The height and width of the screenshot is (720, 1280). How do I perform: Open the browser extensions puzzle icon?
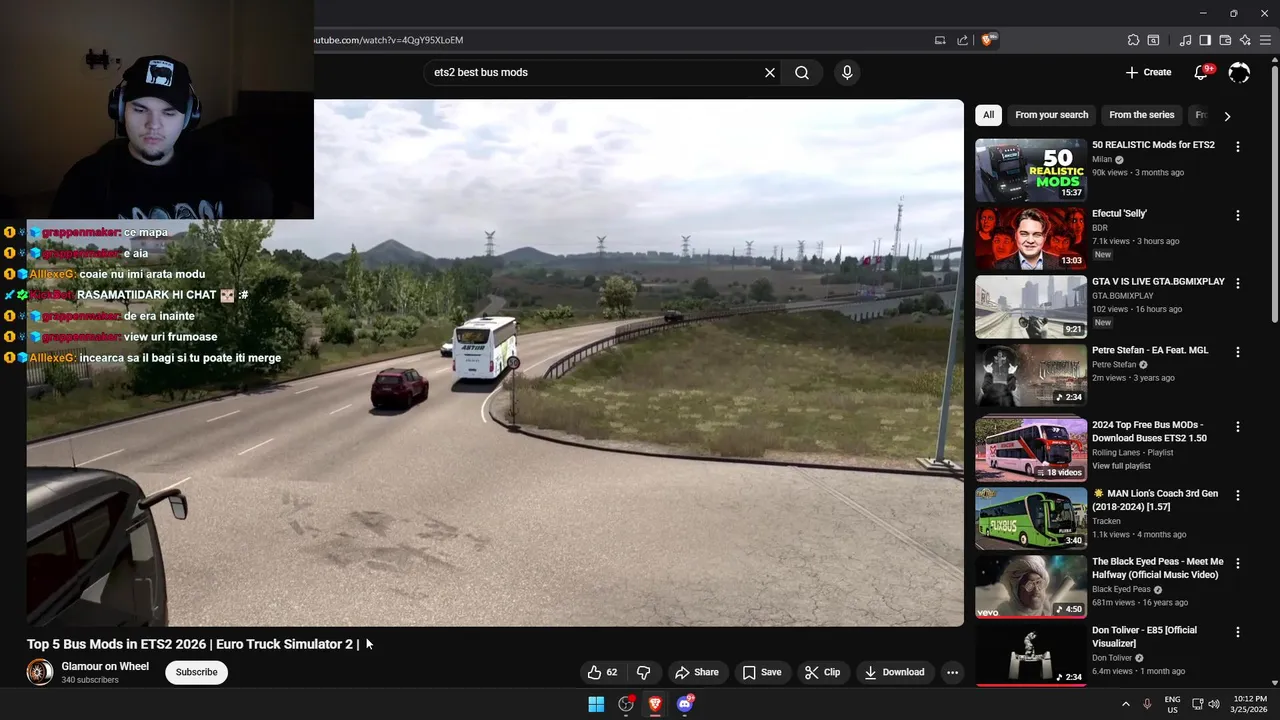click(x=1133, y=40)
